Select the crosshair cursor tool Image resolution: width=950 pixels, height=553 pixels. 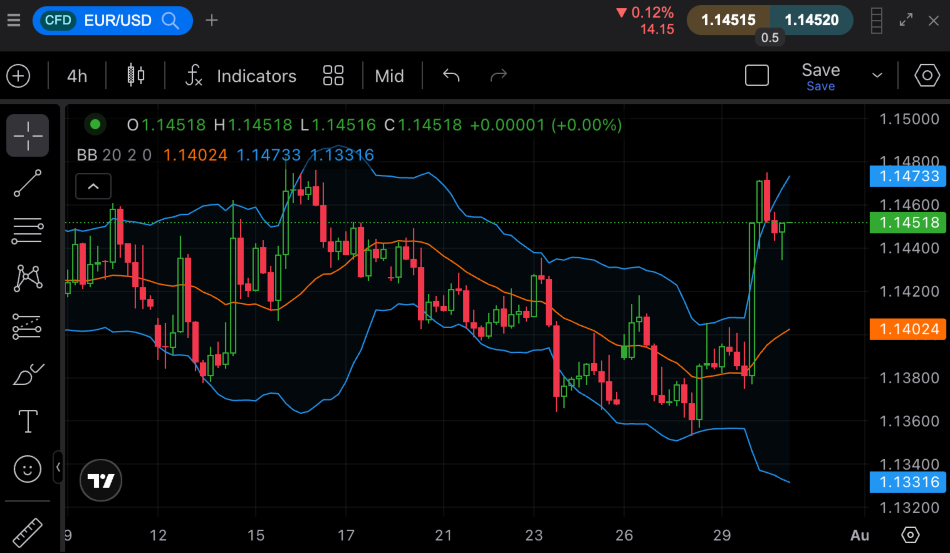28,136
